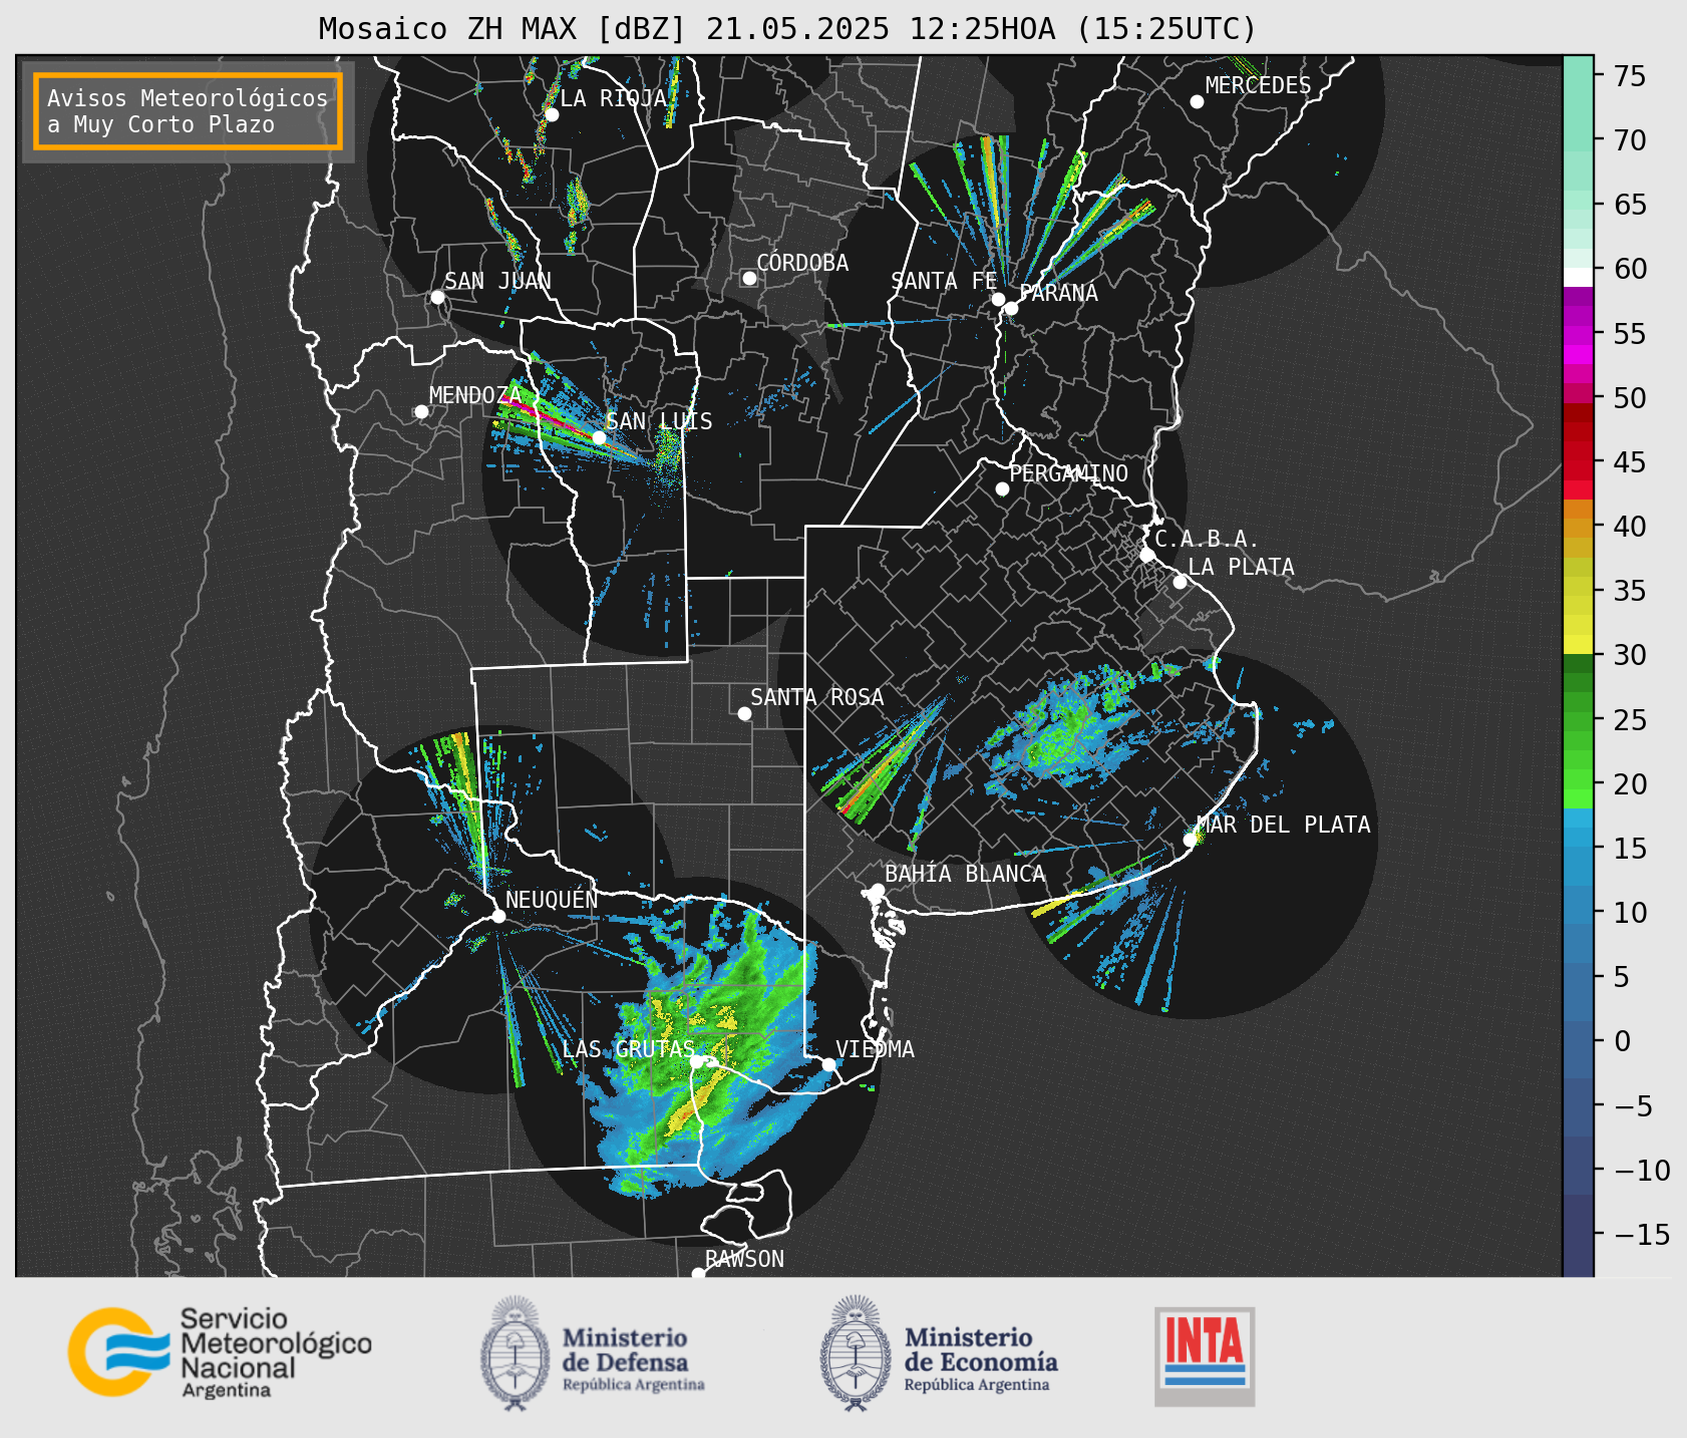Screen dimensions: 1687x1438
Task: Click the Las Grutas marker dot
Action: tap(697, 1062)
